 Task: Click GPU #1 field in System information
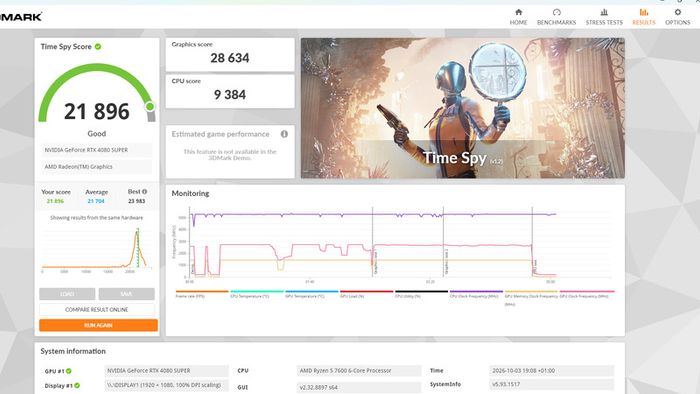tap(167, 371)
